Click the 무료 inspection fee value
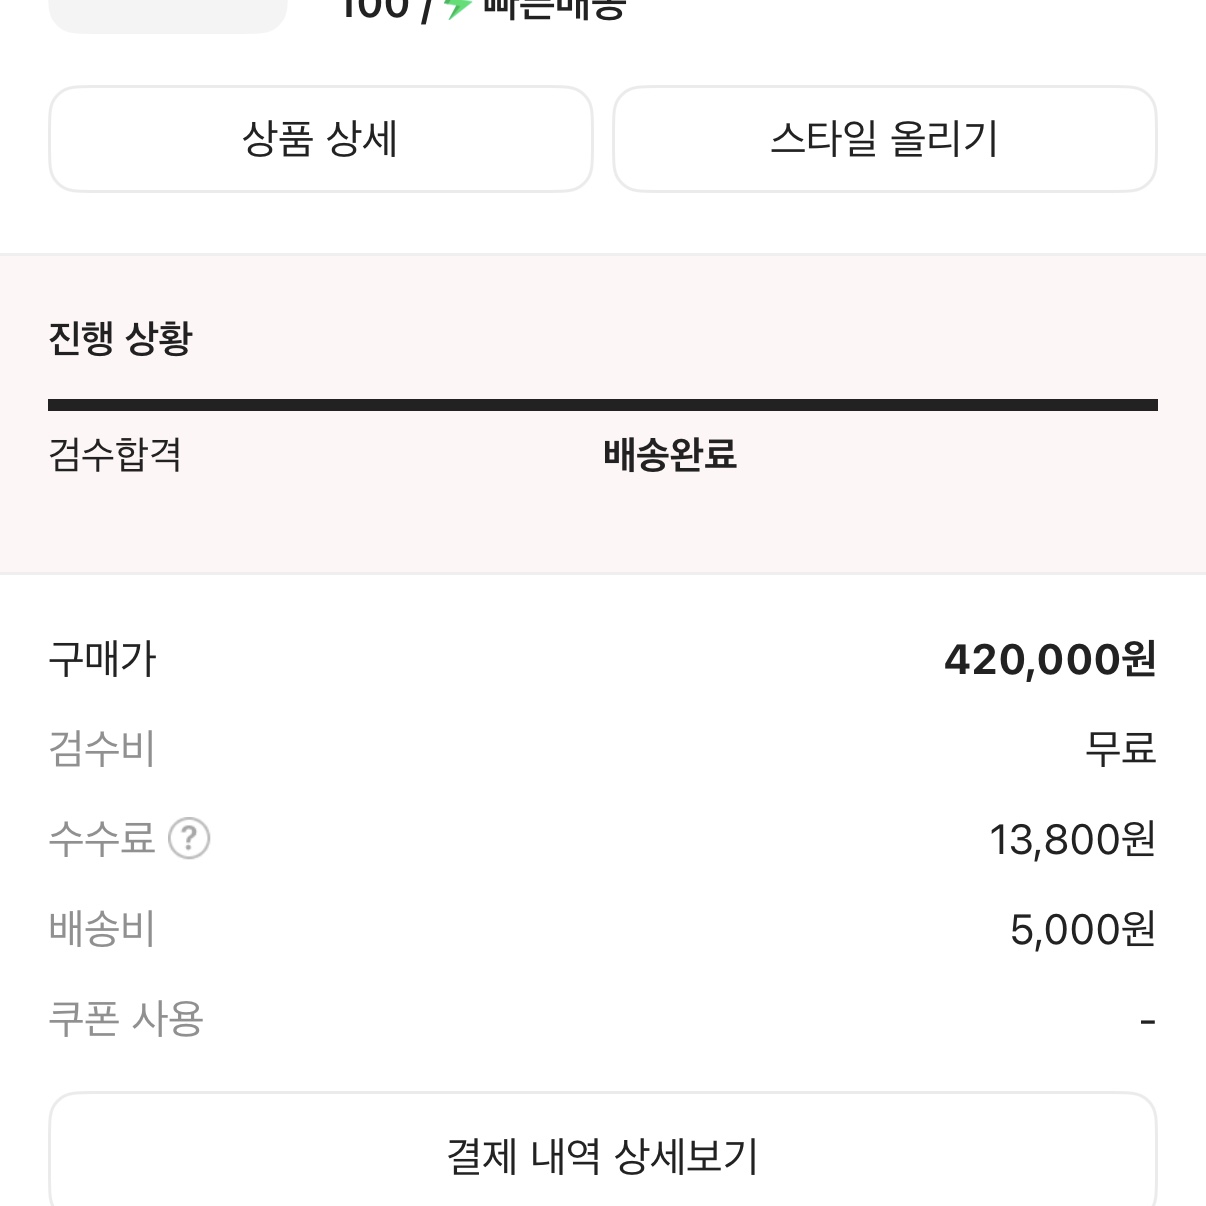The image size is (1206, 1206). click(x=1121, y=748)
